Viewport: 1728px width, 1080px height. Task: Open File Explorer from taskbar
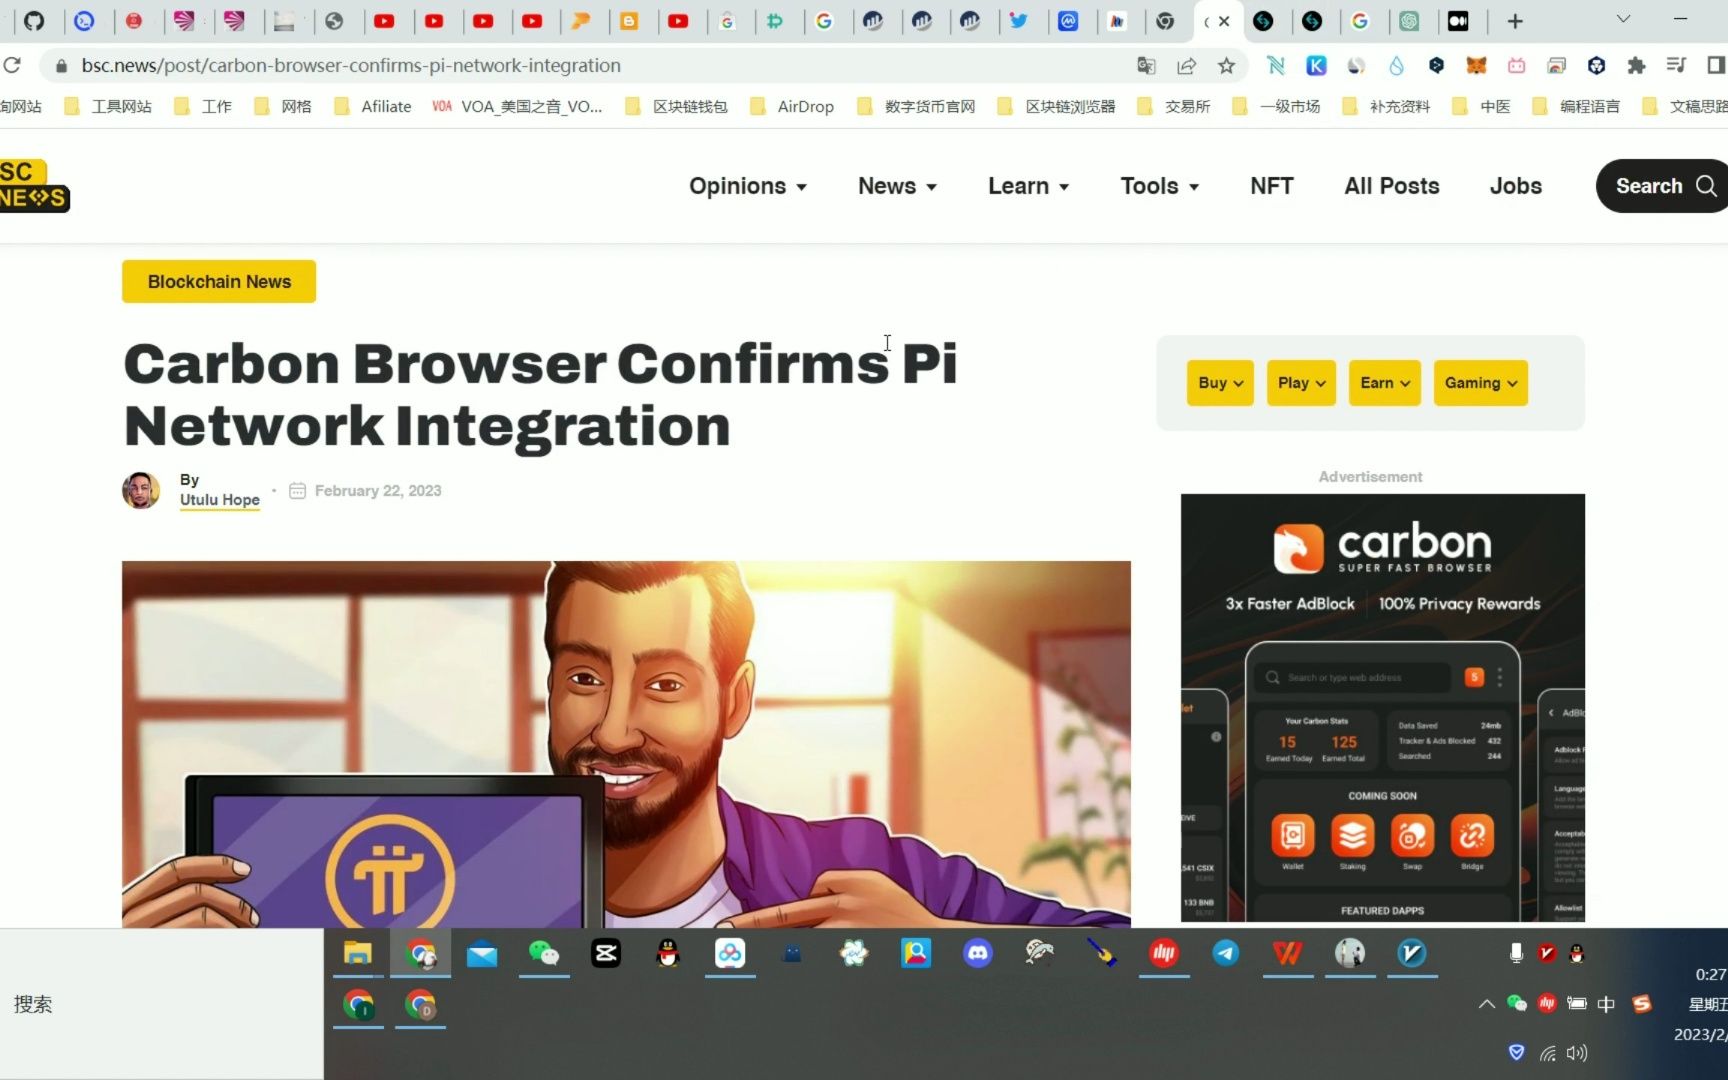click(358, 953)
